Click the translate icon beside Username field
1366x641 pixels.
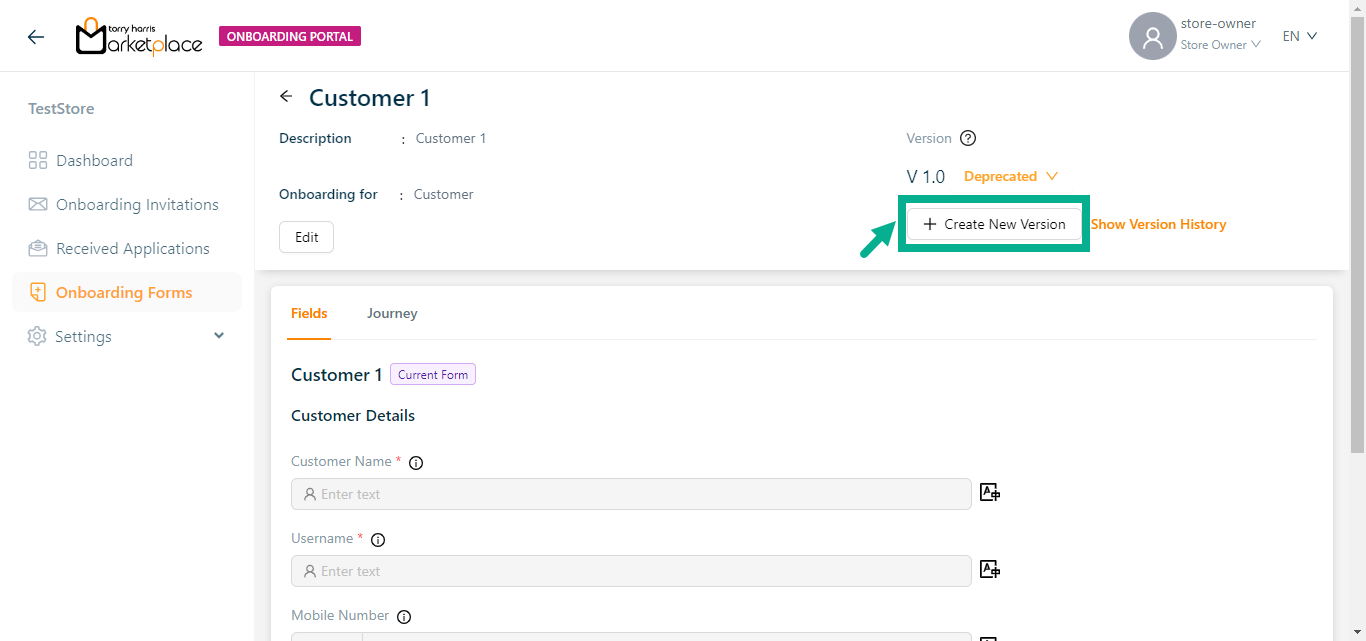pyautogui.click(x=990, y=569)
